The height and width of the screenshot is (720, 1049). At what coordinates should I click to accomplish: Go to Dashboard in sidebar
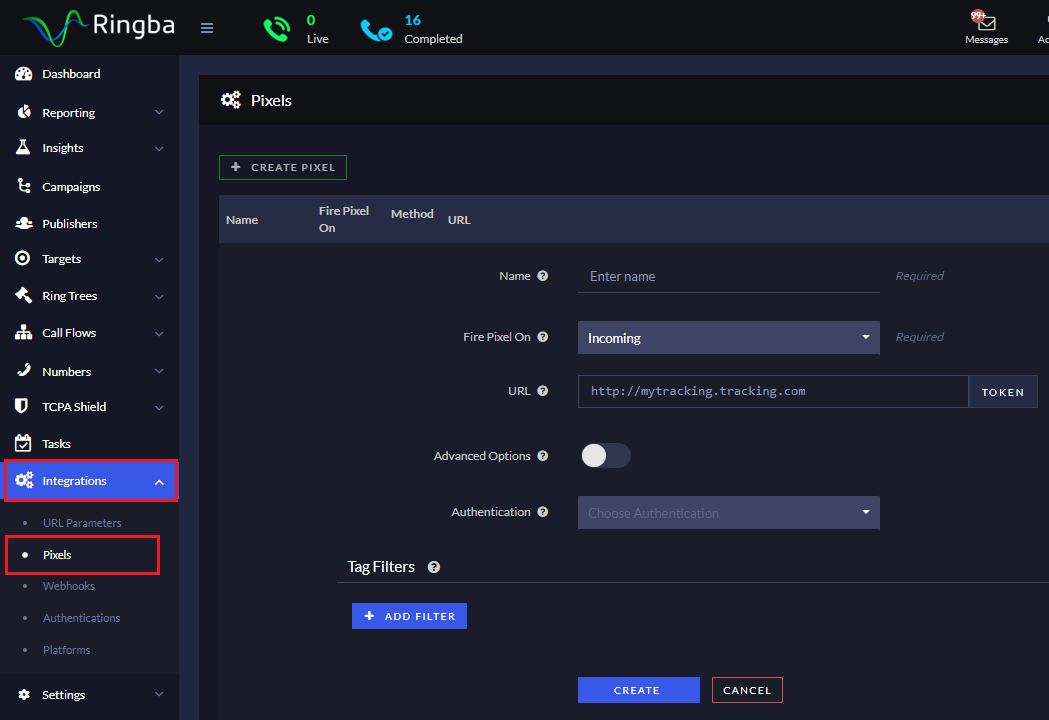coord(71,74)
